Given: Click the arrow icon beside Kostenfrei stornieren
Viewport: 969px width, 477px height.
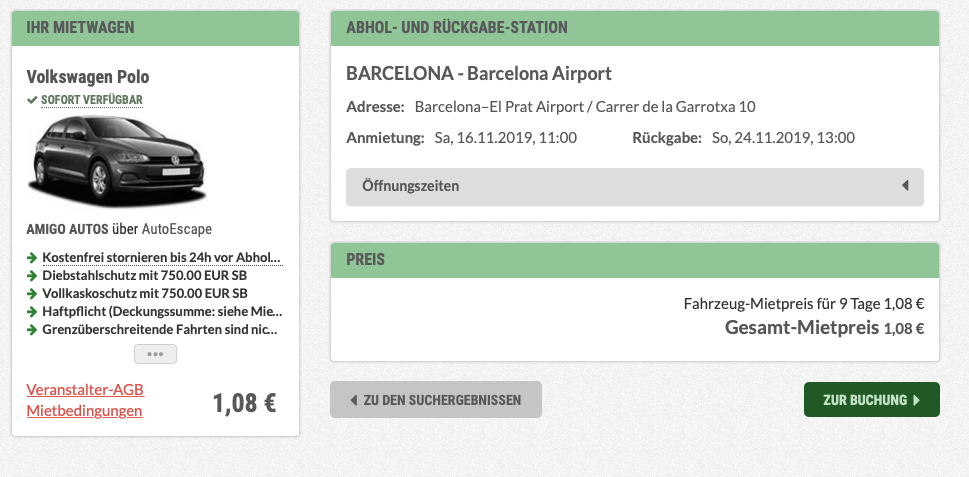Looking at the screenshot, I should 32,257.
